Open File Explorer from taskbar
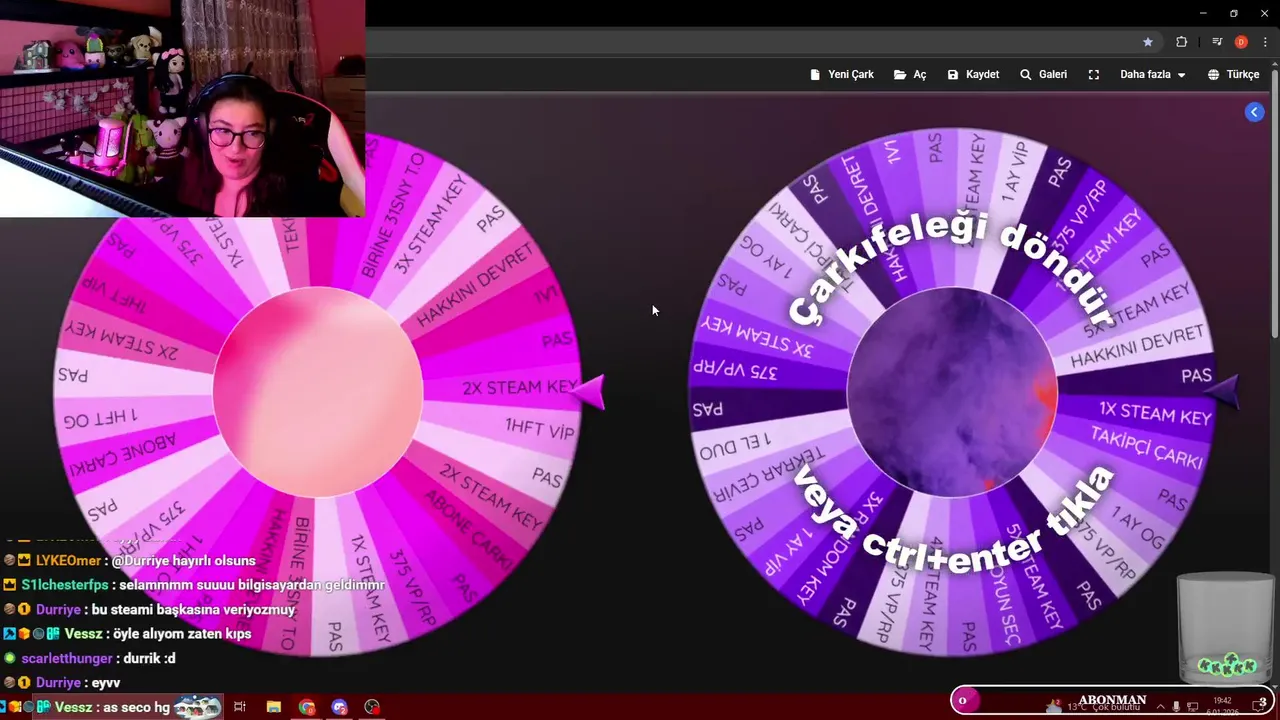1280x720 pixels. coord(273,707)
